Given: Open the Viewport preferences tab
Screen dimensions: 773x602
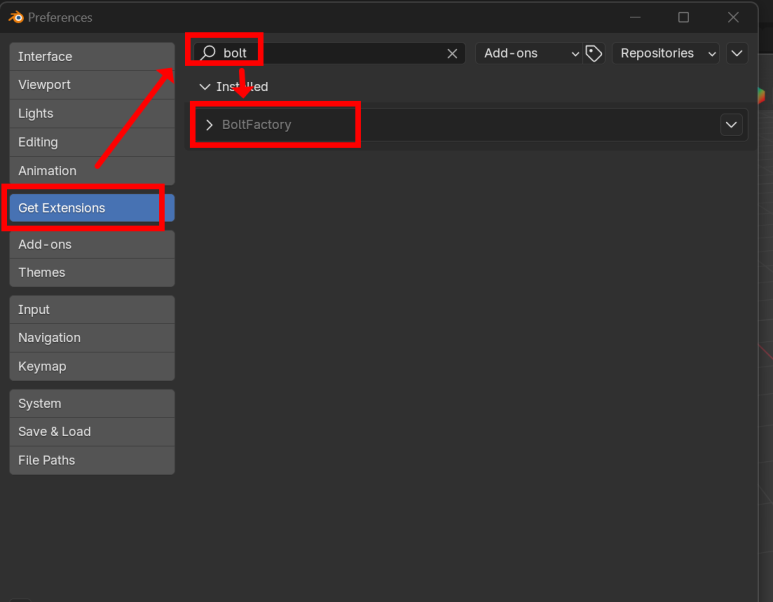Looking at the screenshot, I should tap(92, 85).
